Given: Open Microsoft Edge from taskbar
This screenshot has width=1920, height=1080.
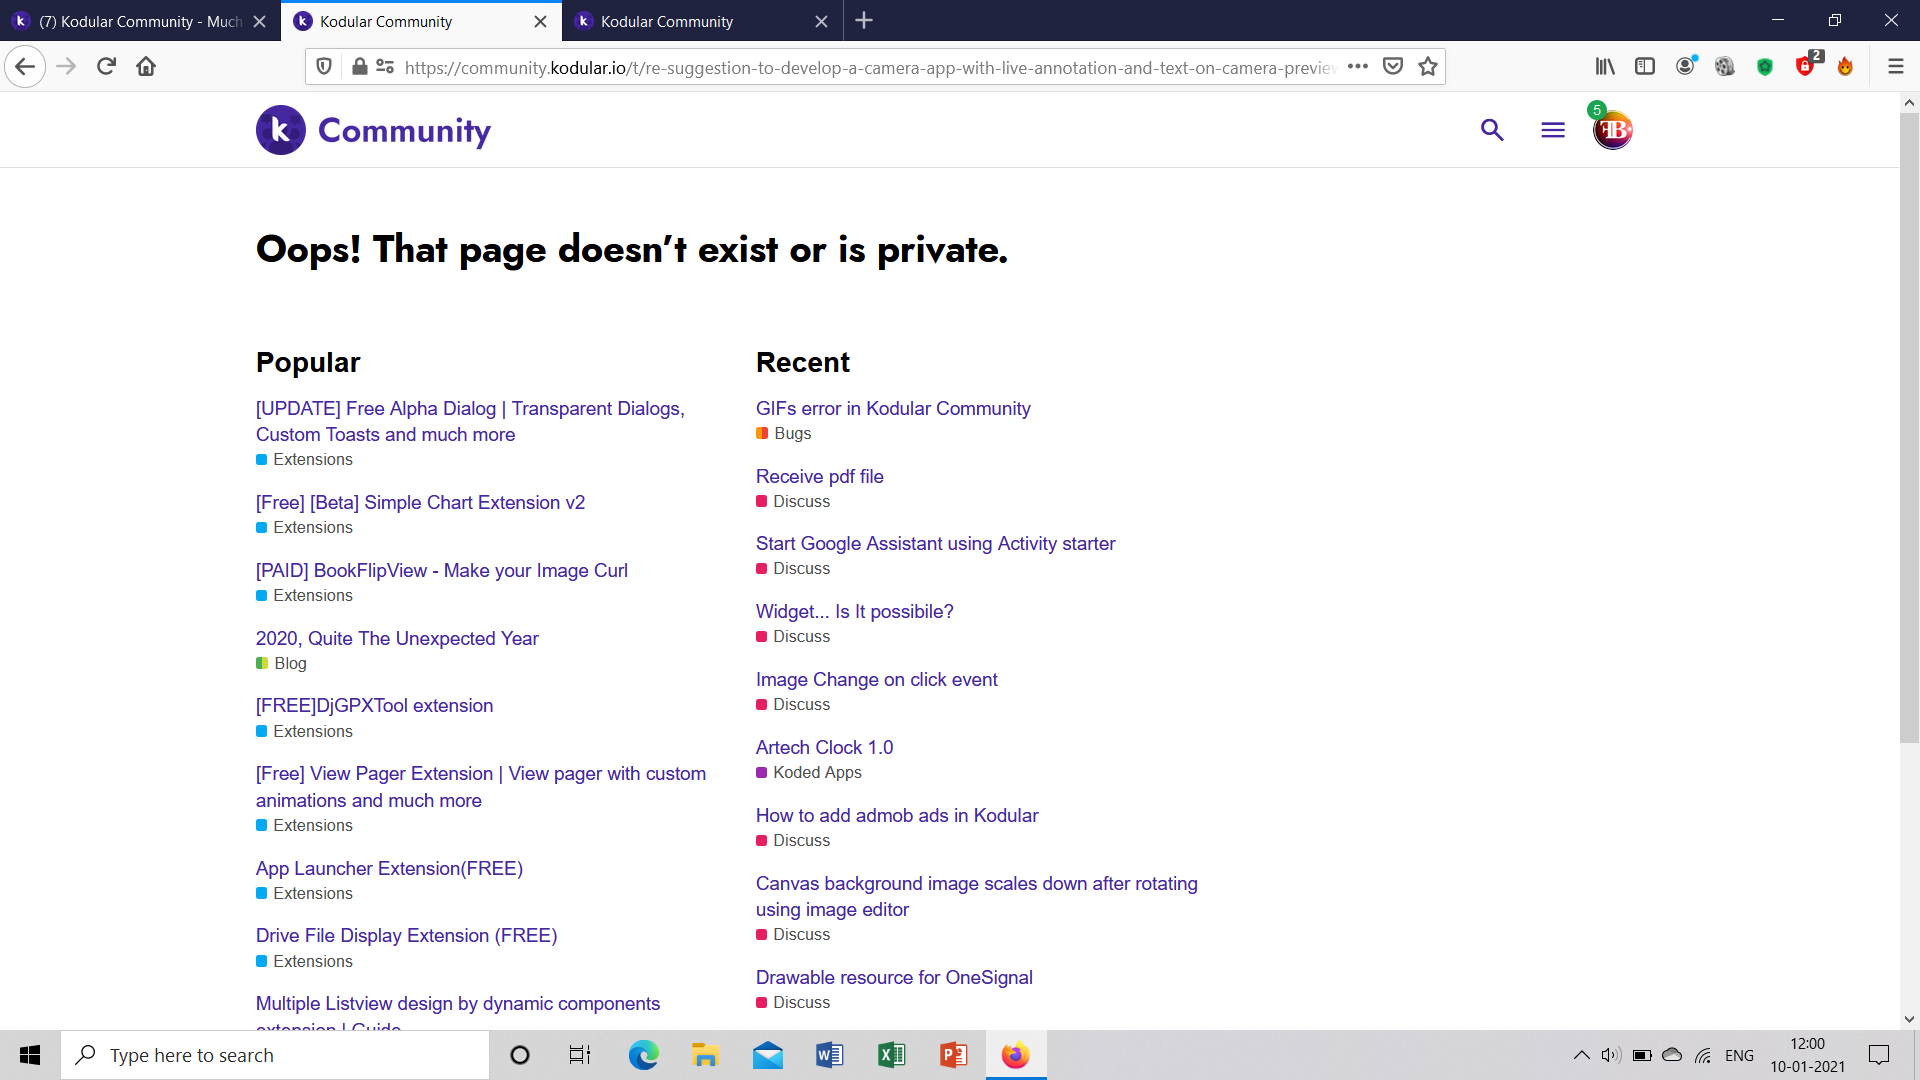Looking at the screenshot, I should (x=644, y=1055).
